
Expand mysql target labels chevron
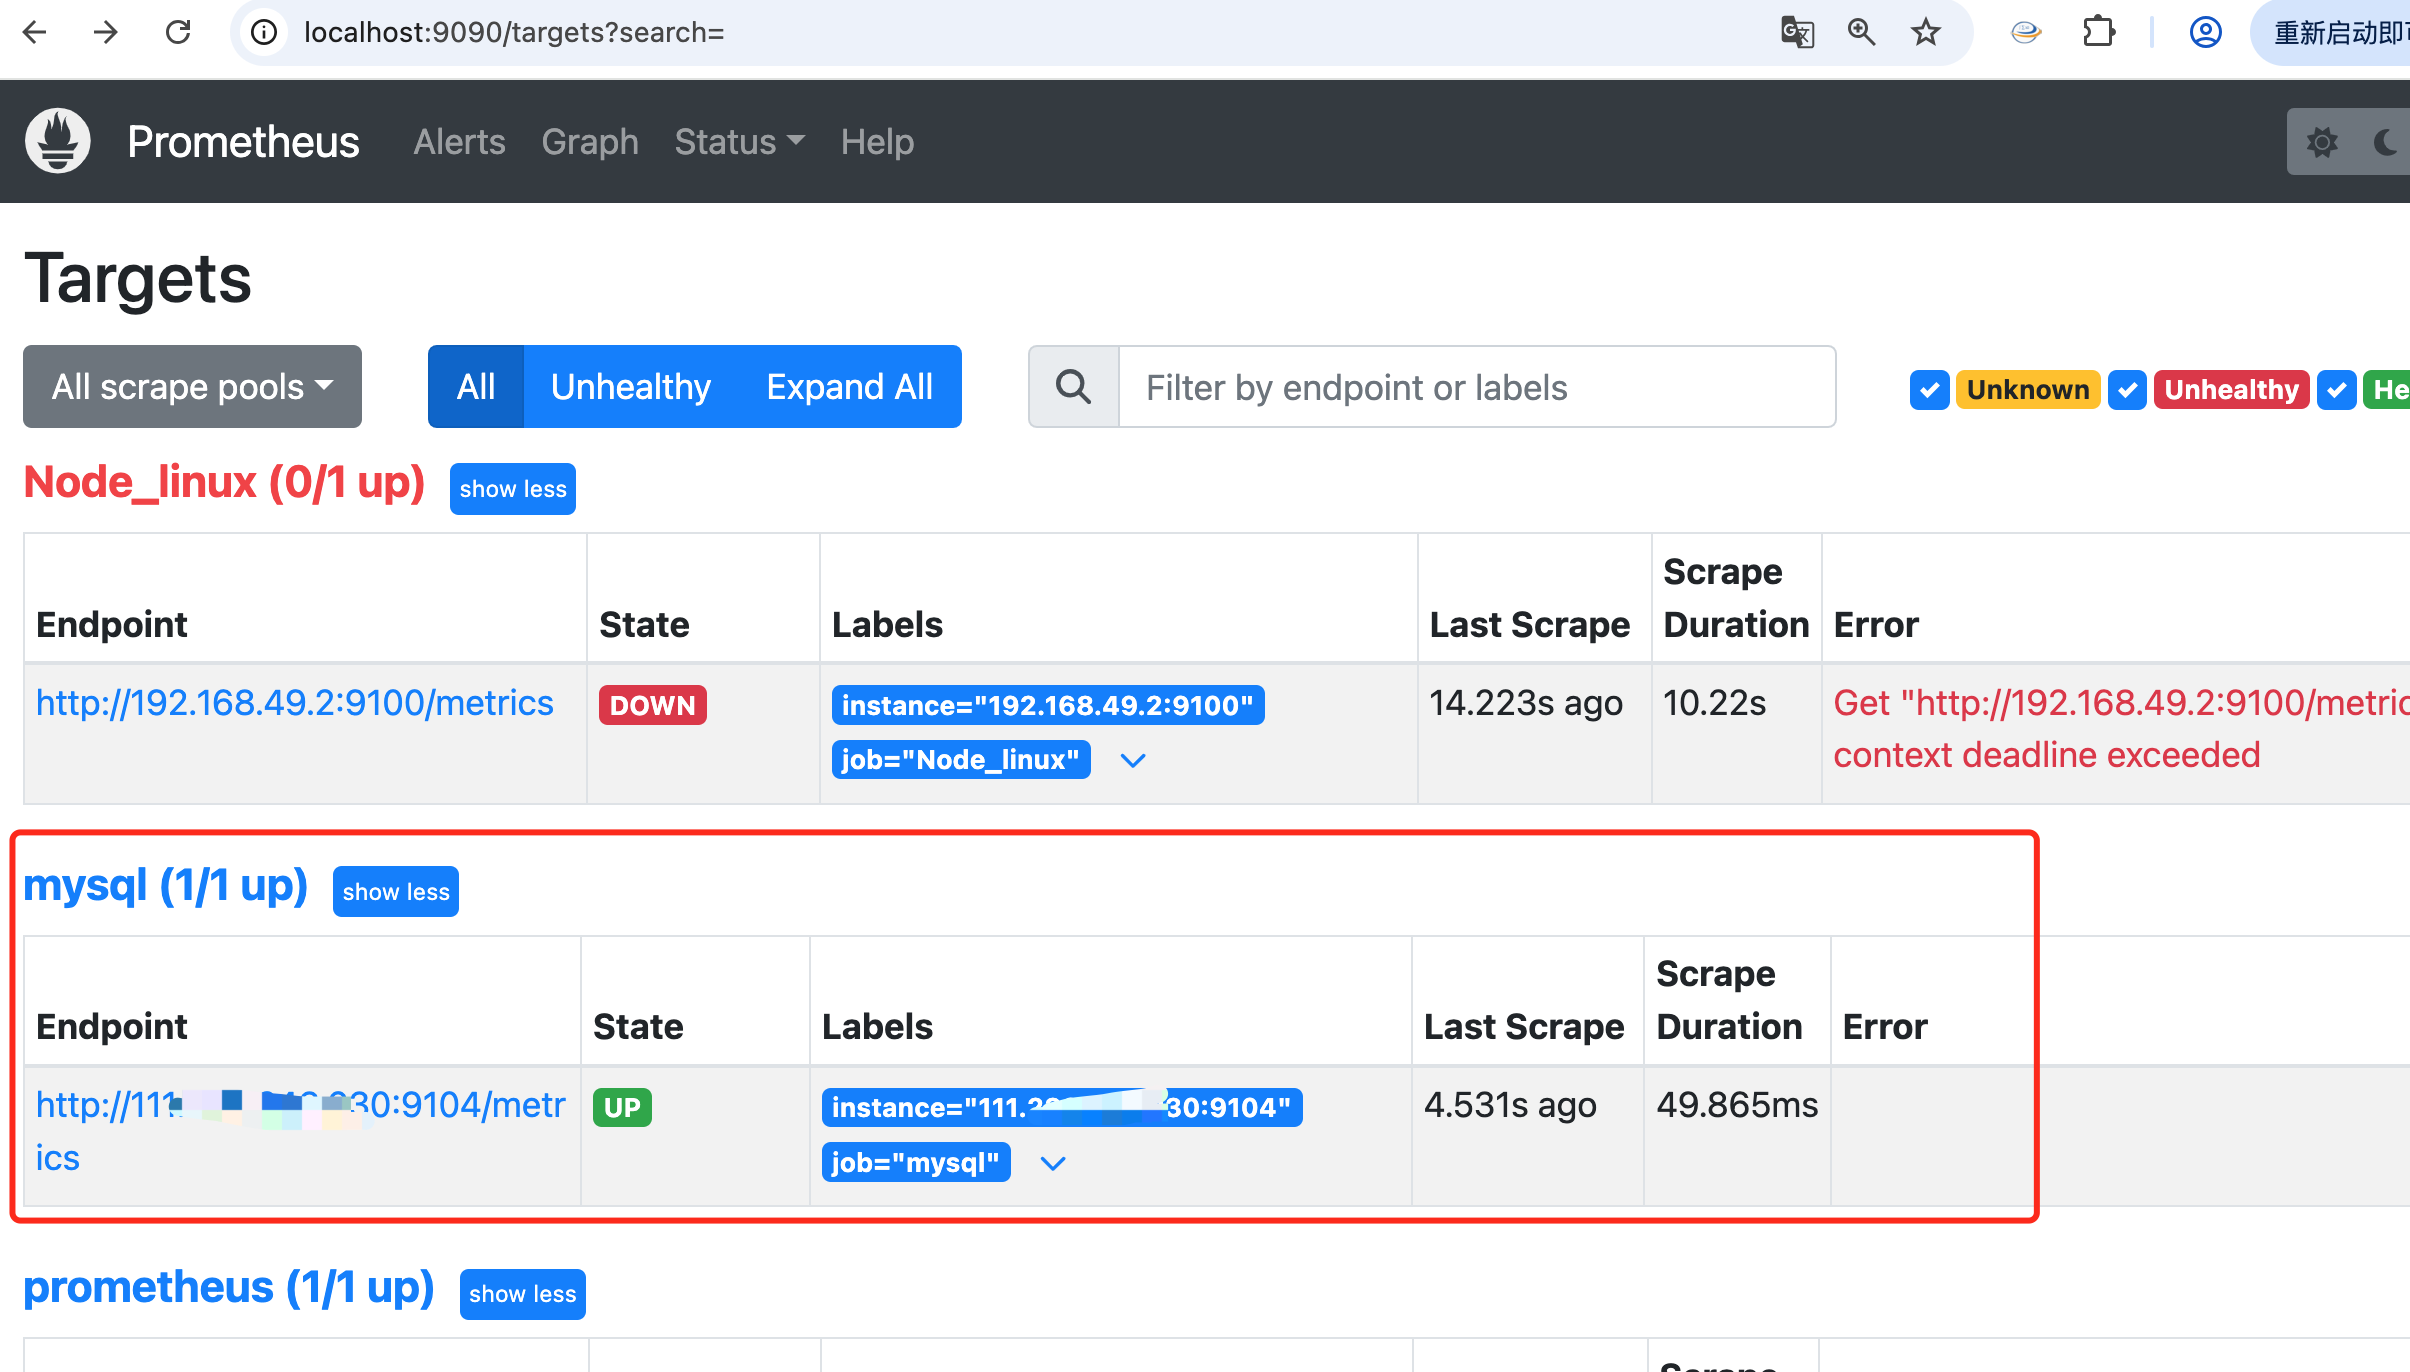coord(1053,1163)
